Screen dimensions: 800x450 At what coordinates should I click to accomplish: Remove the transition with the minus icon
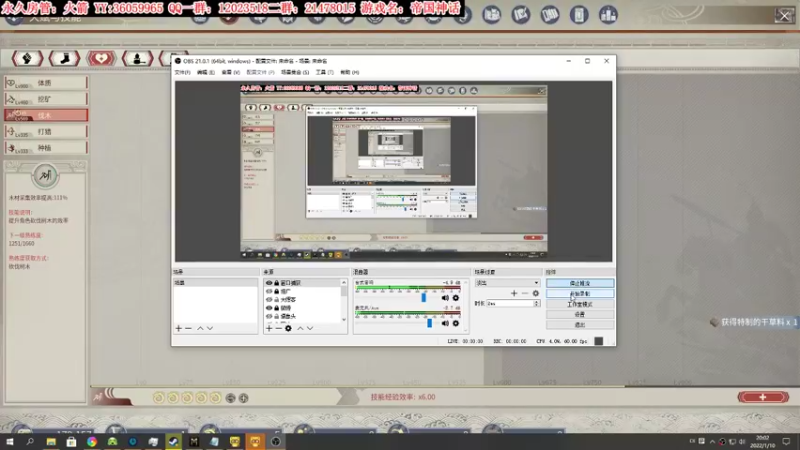click(x=524, y=293)
